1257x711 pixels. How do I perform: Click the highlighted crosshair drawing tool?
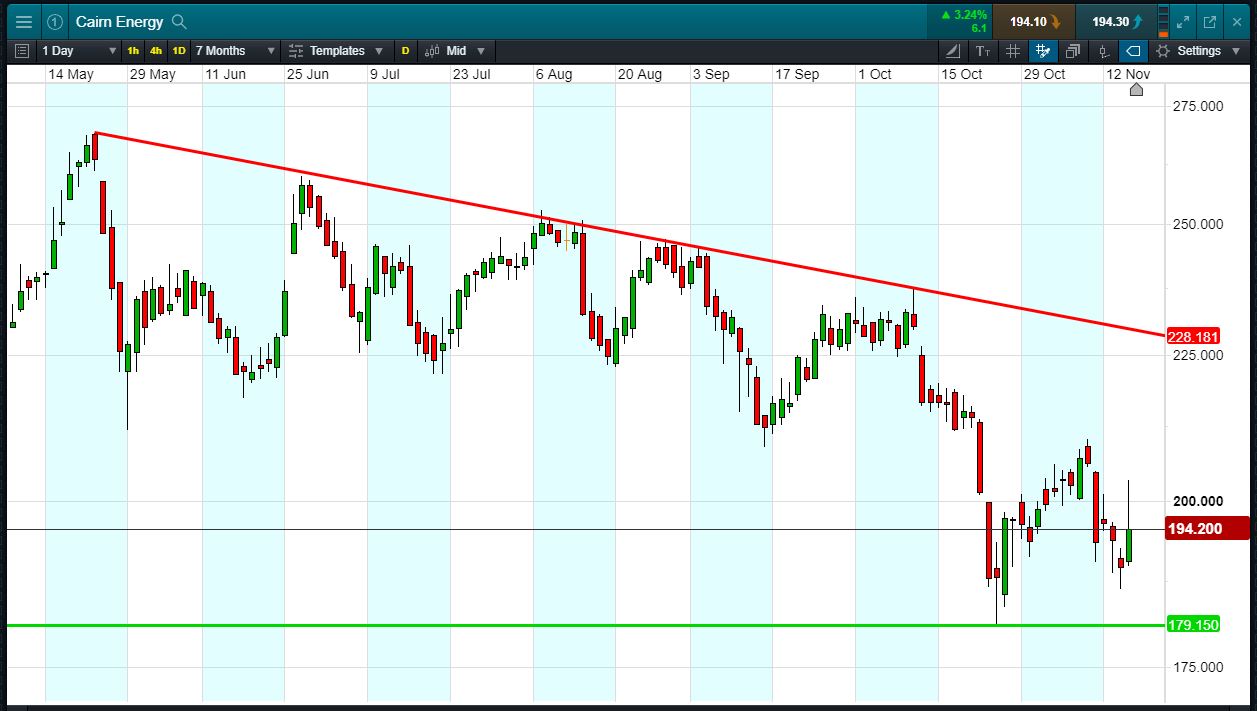pyautogui.click(x=1043, y=50)
